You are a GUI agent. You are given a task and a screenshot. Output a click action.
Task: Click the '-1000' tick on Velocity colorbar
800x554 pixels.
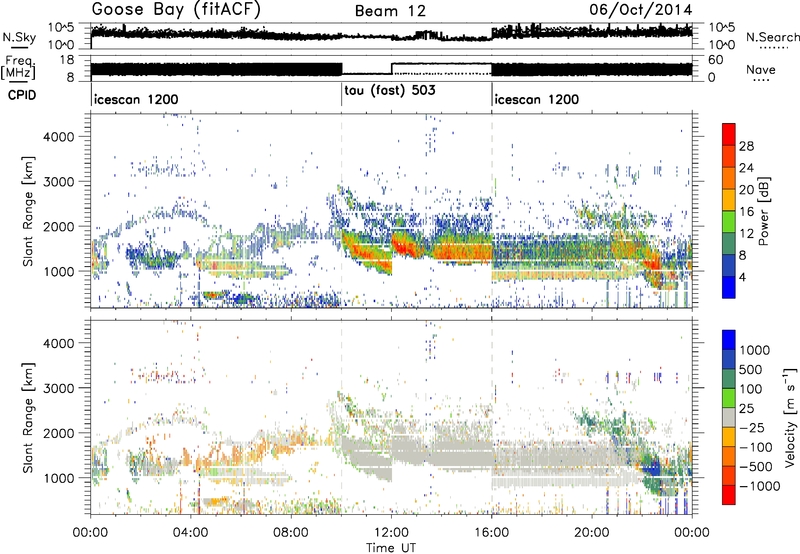coord(760,486)
